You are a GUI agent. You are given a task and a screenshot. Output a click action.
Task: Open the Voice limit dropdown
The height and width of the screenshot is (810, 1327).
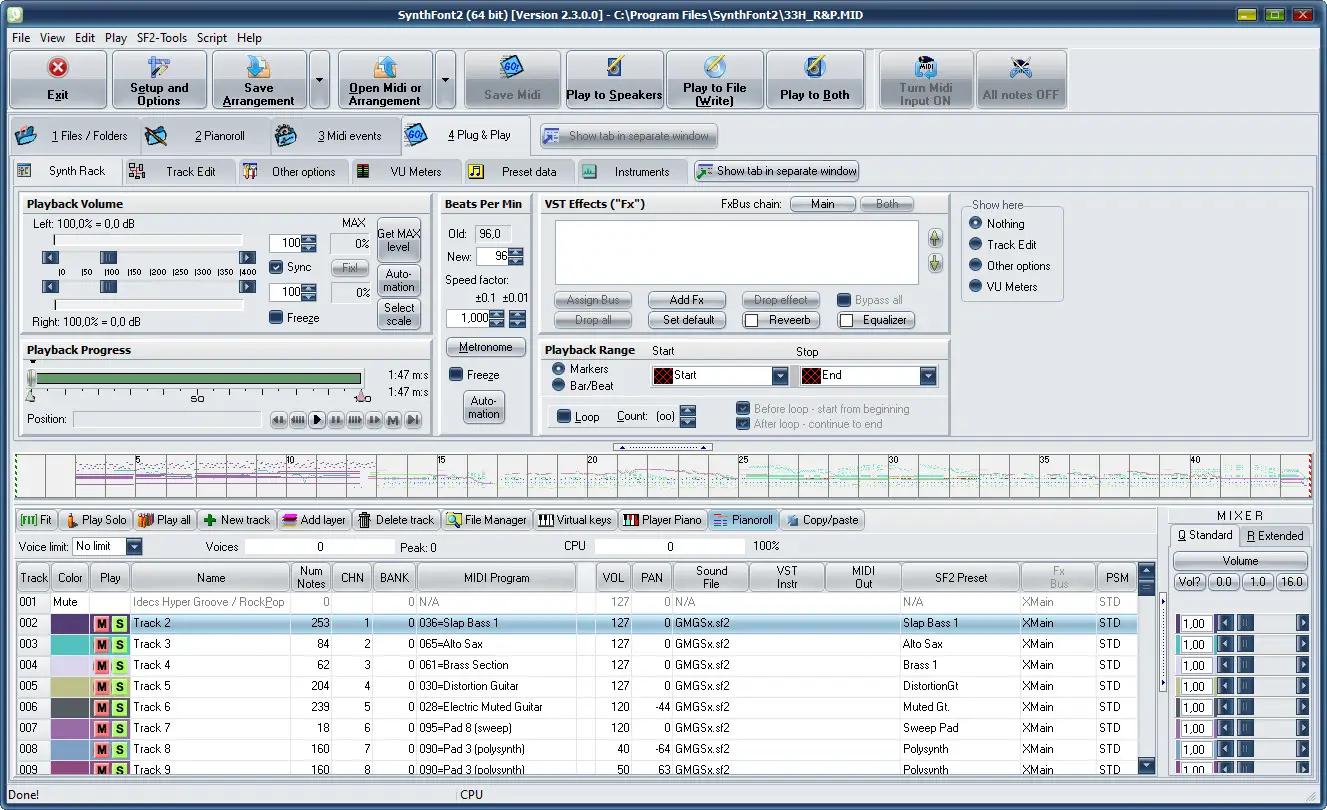pyautogui.click(x=133, y=546)
